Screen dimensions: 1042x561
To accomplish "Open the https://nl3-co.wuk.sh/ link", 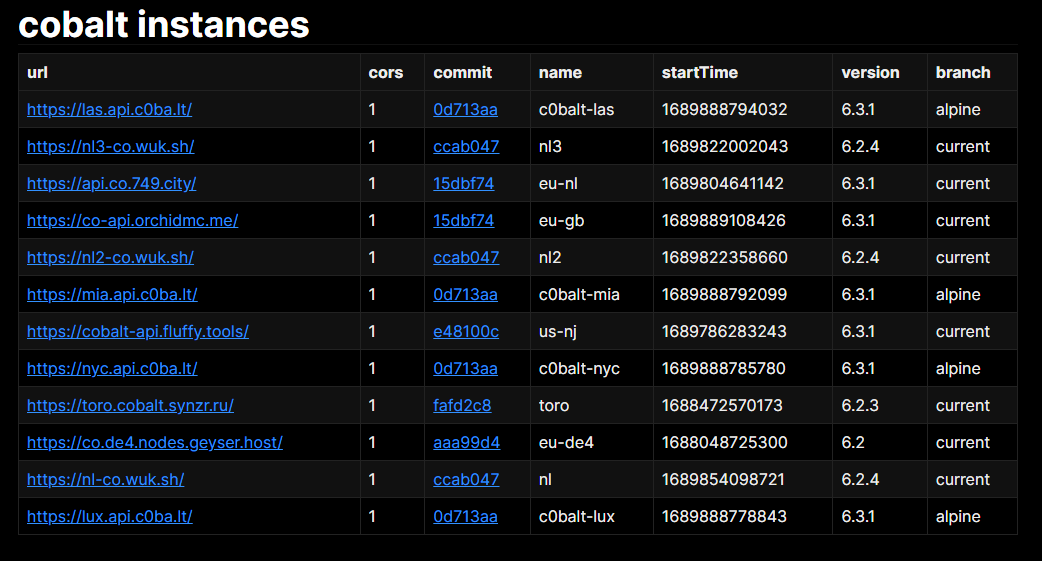I will (x=110, y=146).
